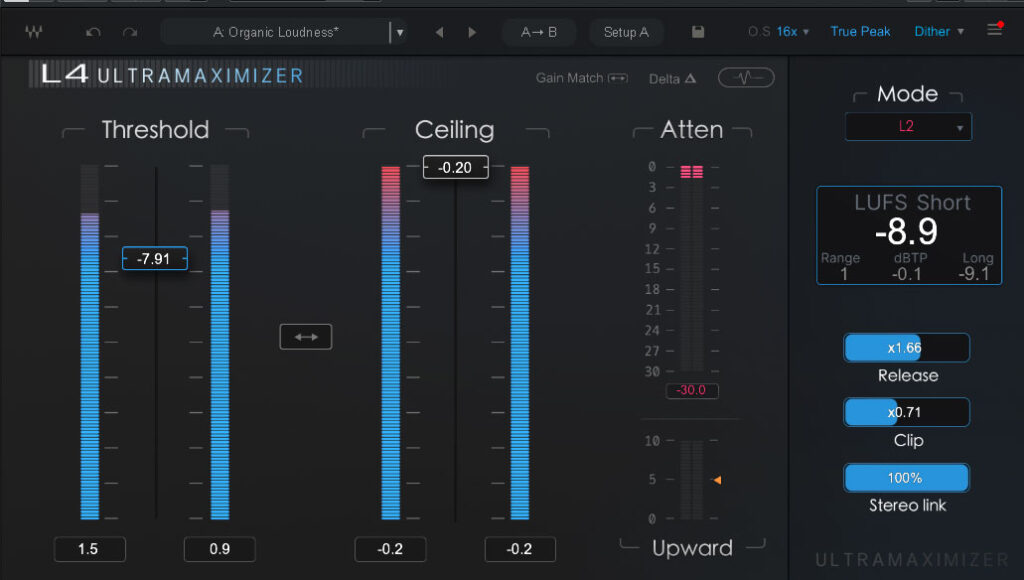Viewport: 1024px width, 580px height.
Task: Click the undo arrow icon
Action: click(x=93, y=32)
